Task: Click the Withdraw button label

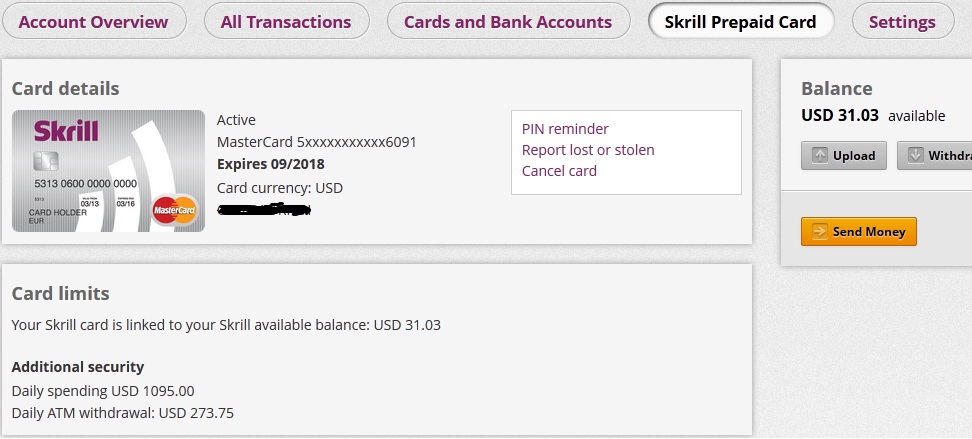Action: click(950, 155)
